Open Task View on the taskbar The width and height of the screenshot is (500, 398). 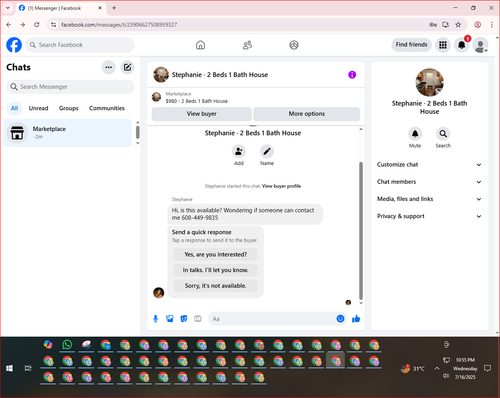point(28,368)
